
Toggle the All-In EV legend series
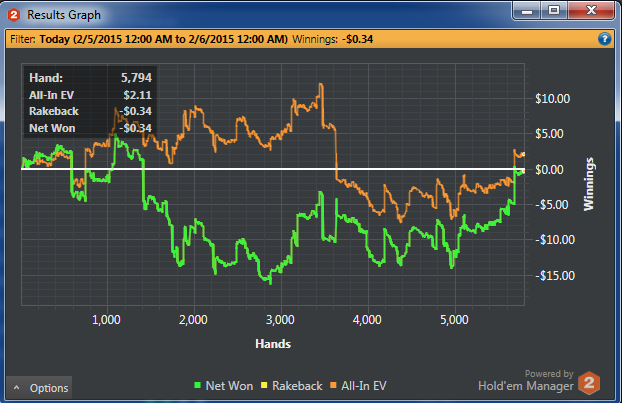pyautogui.click(x=358, y=386)
